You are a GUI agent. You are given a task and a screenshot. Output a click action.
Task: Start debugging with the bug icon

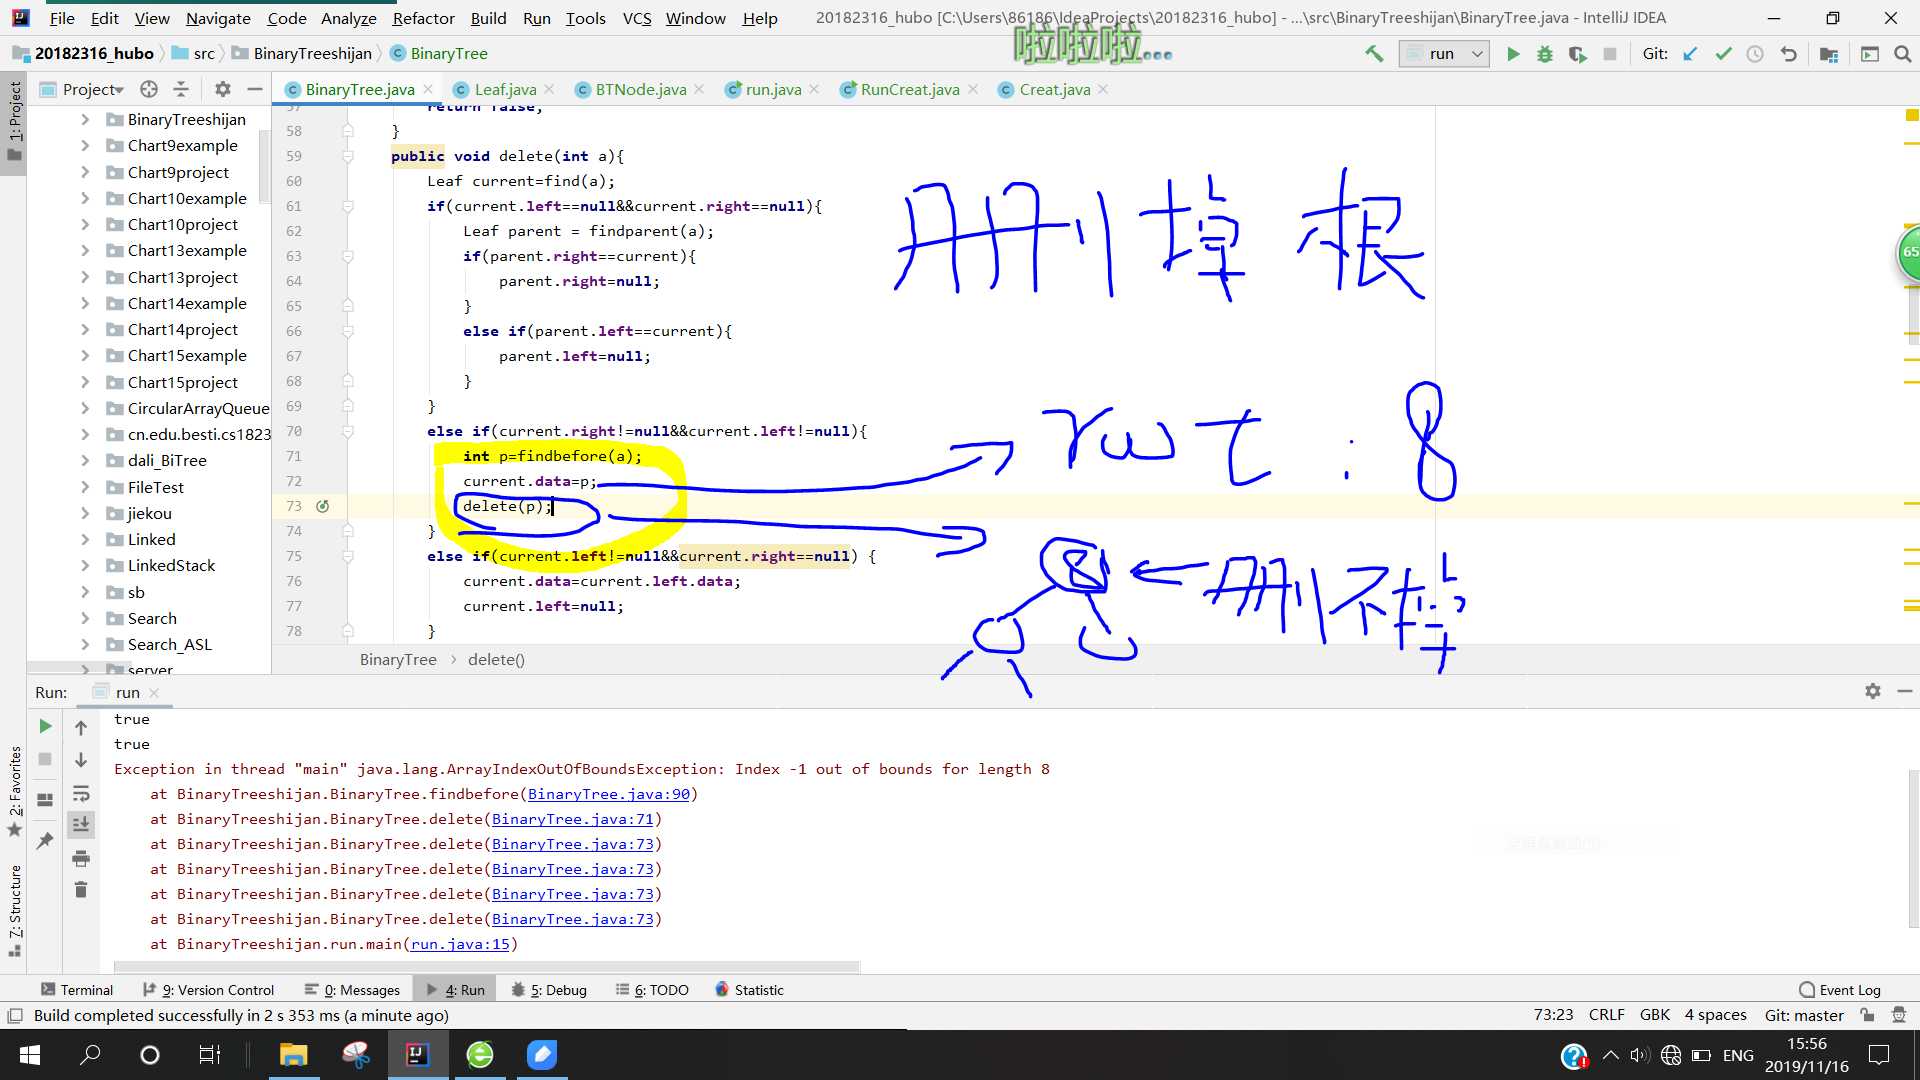pos(1545,54)
